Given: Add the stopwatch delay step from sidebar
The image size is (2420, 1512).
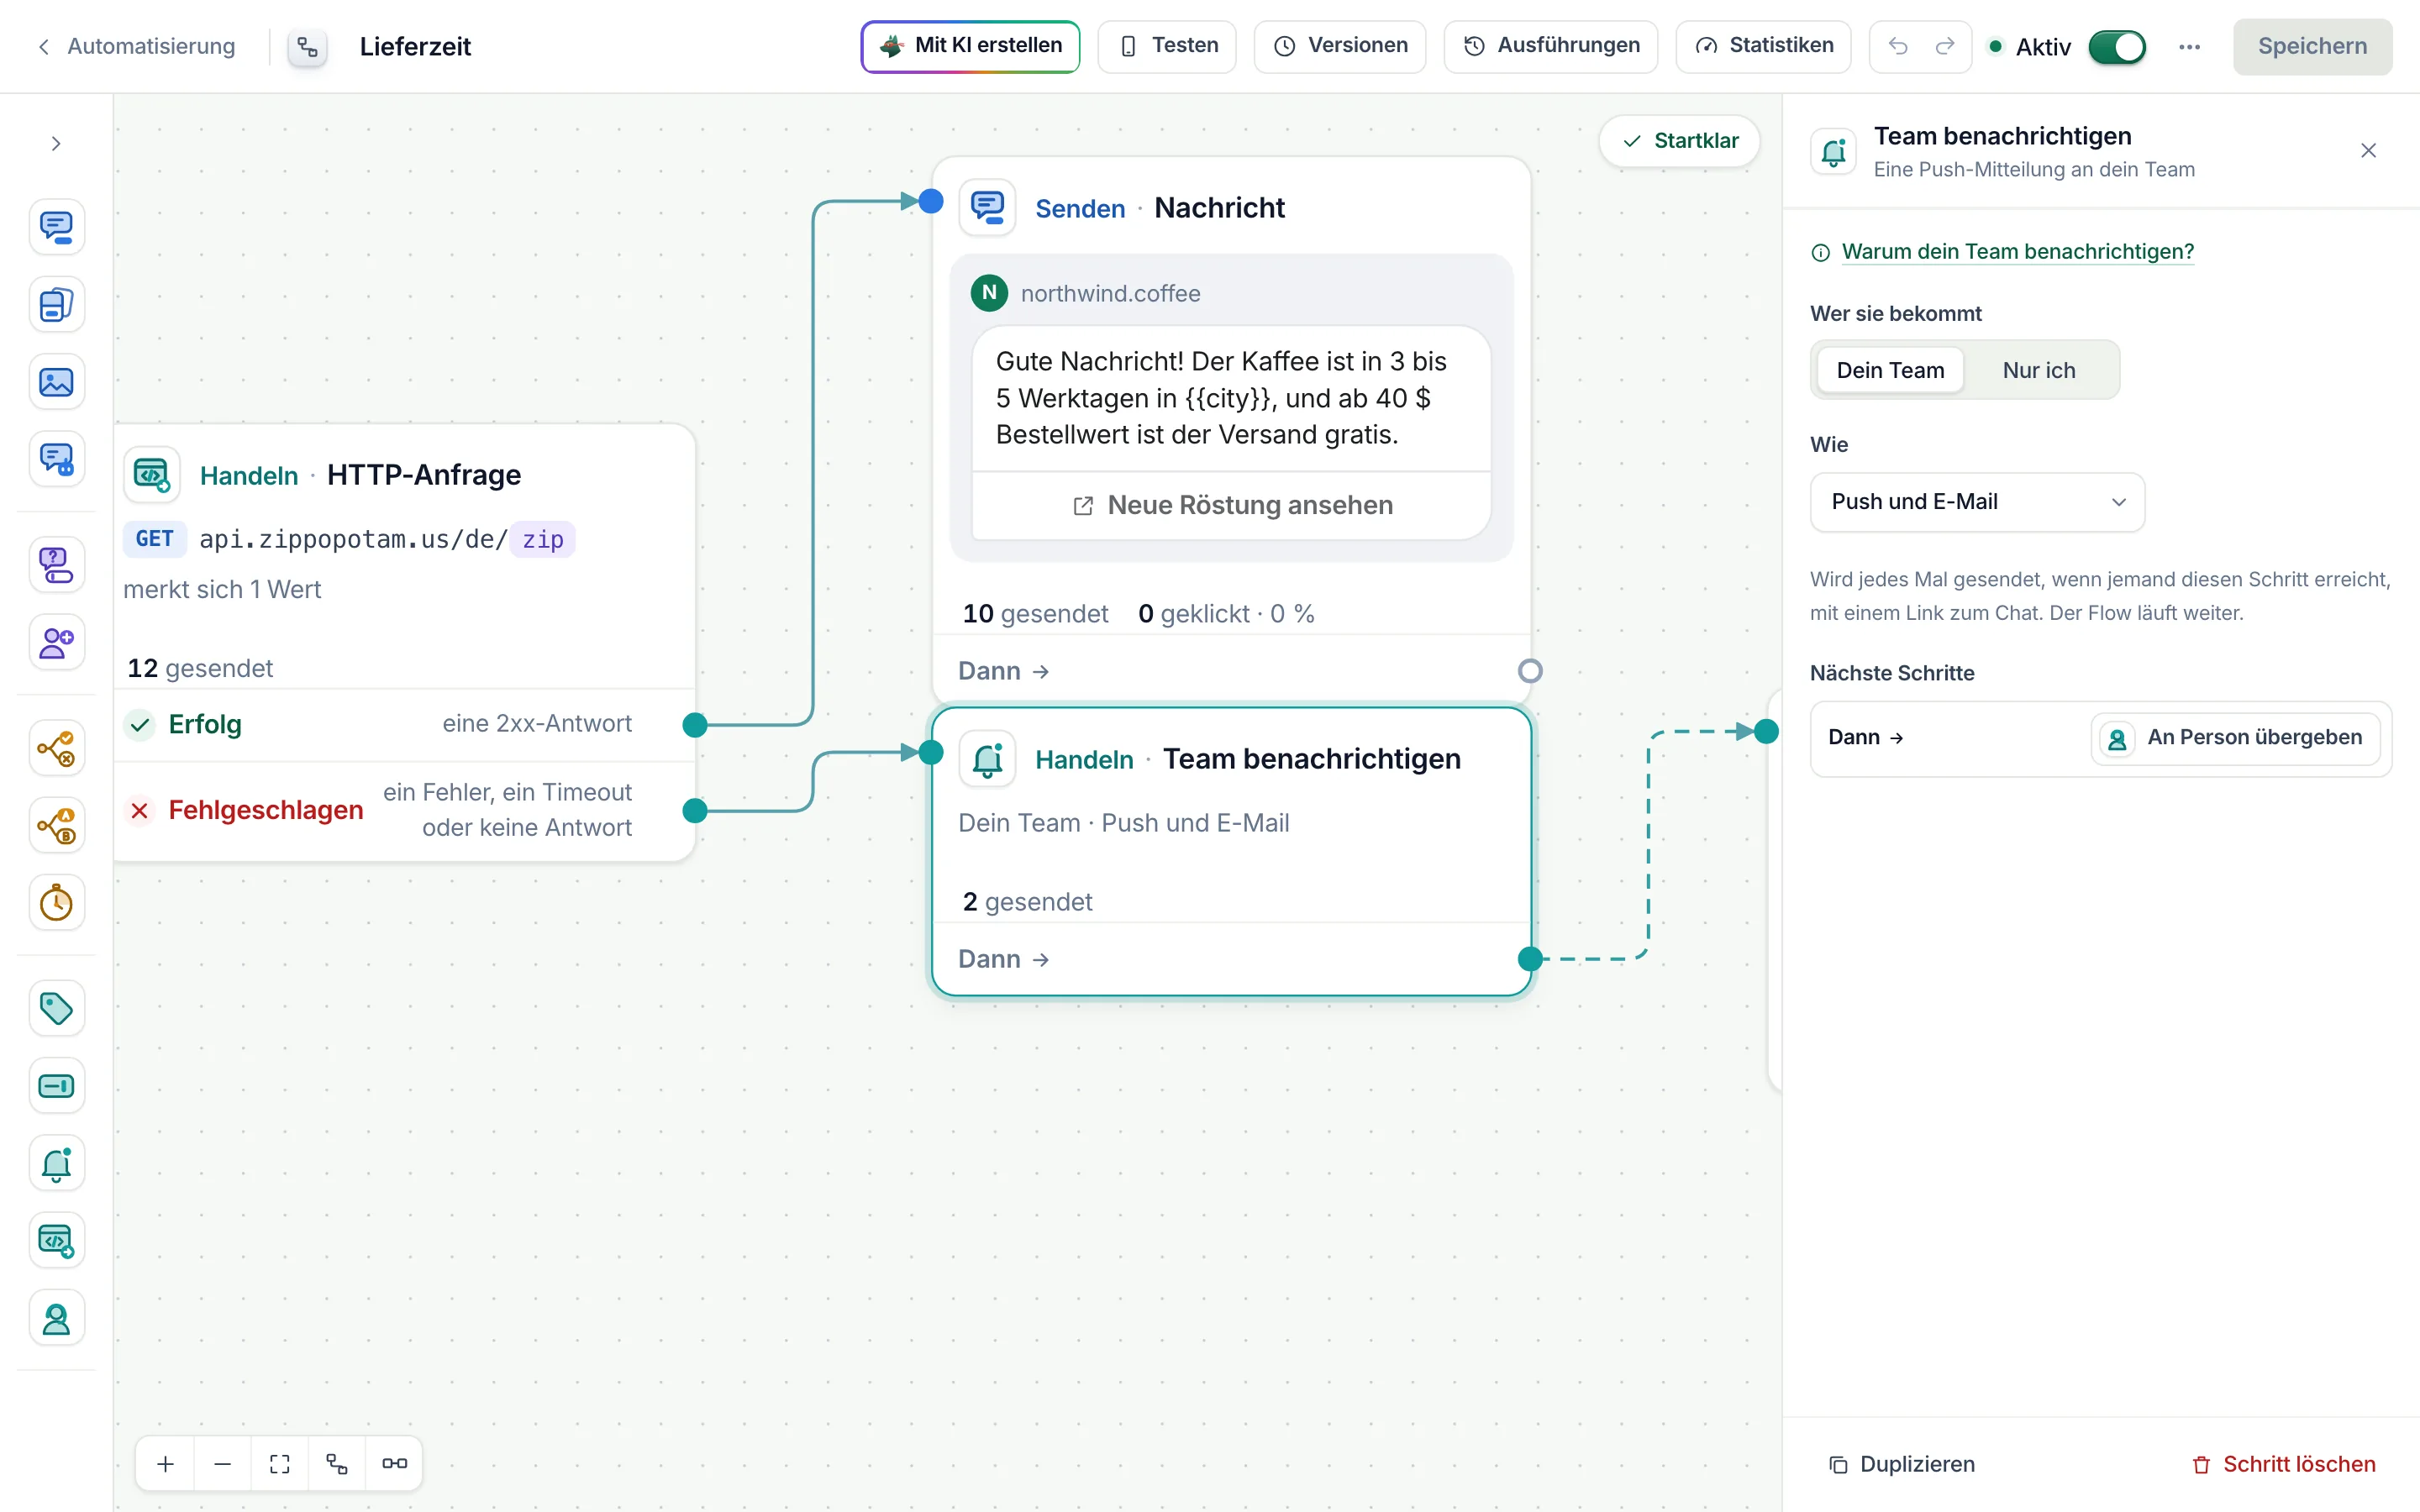Looking at the screenshot, I should click(56, 903).
